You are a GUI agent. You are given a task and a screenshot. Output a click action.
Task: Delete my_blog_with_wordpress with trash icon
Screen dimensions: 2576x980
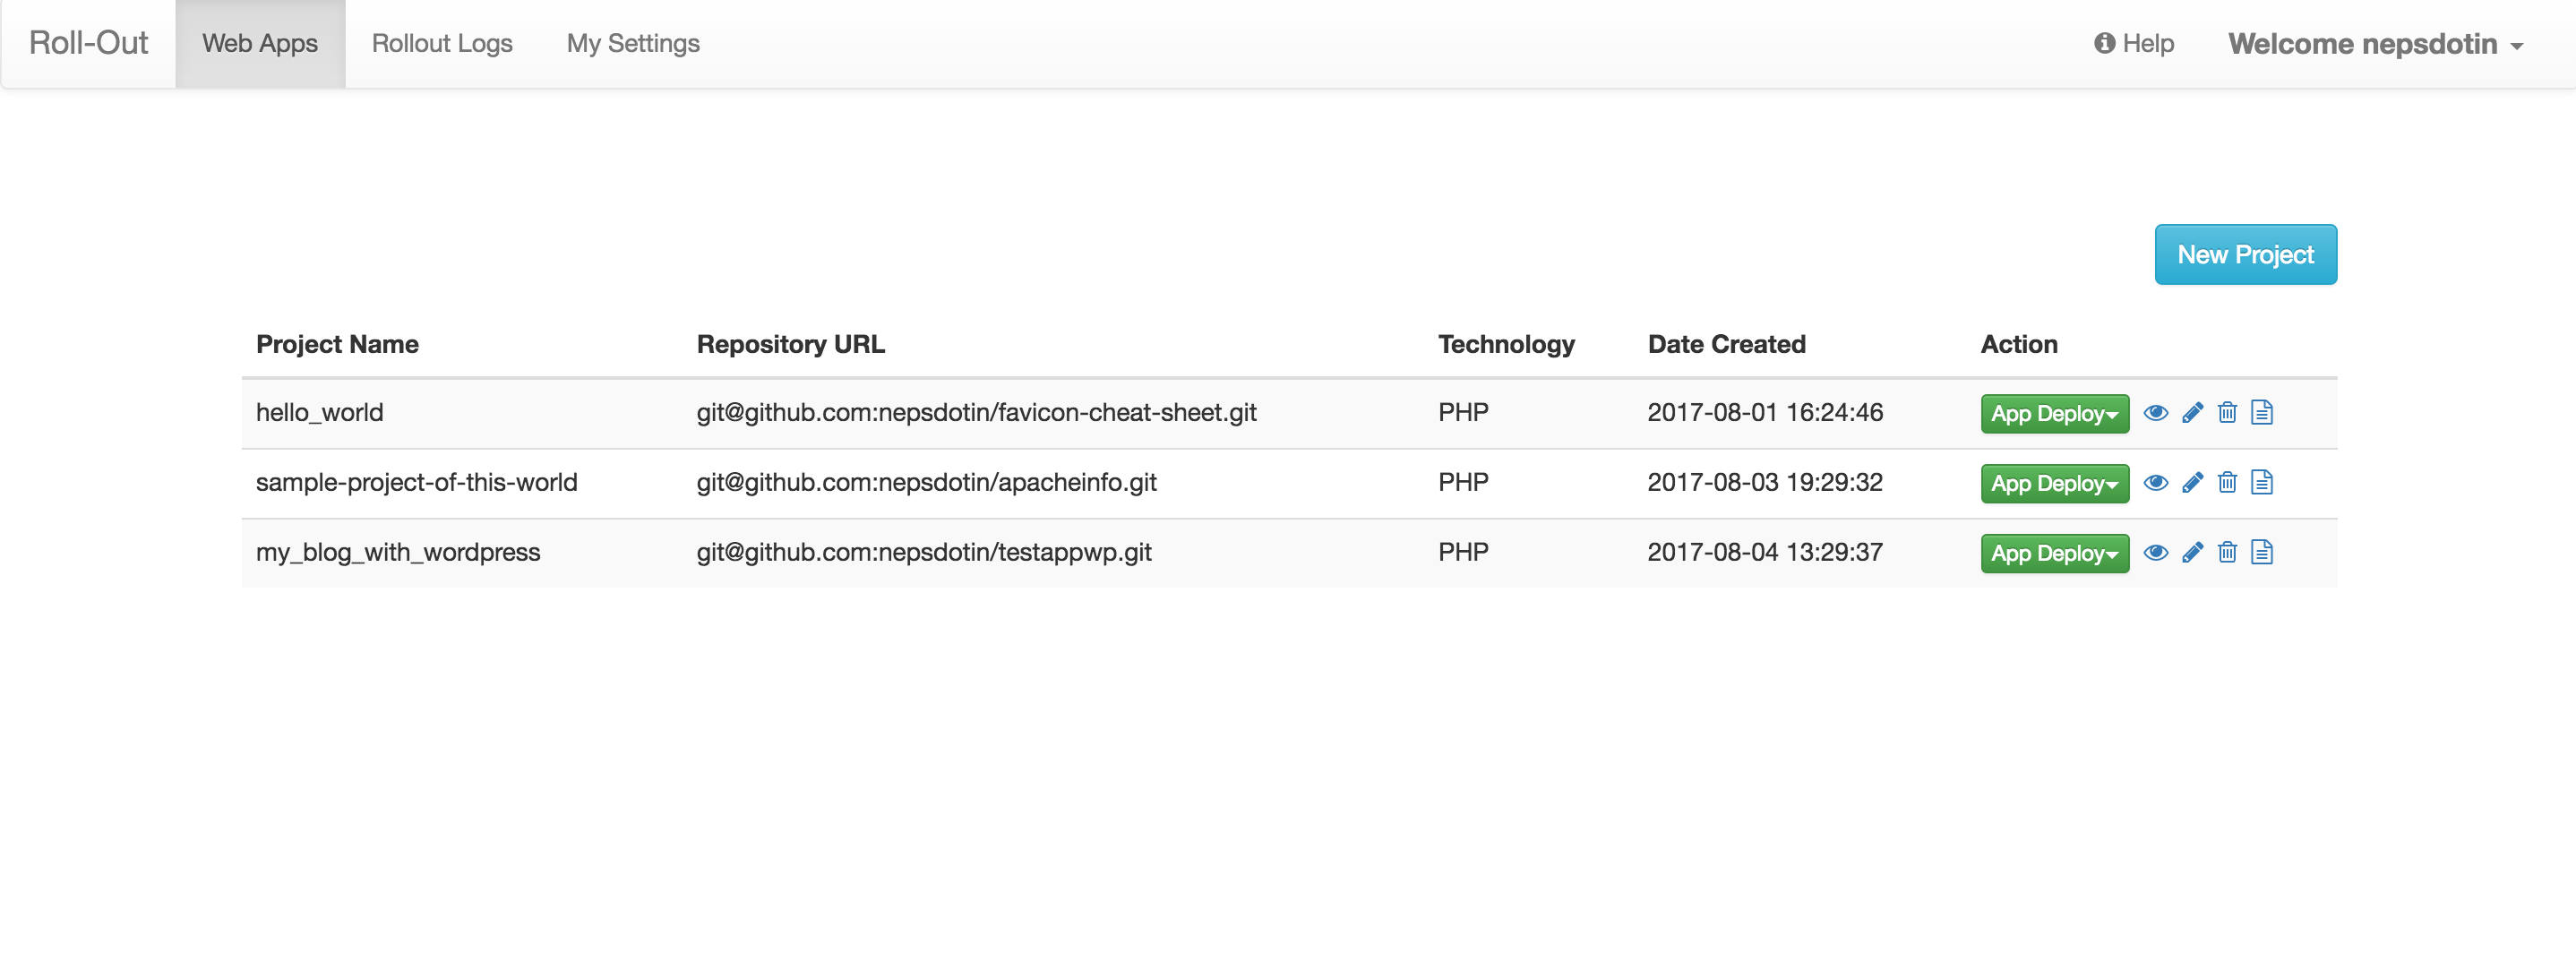point(2227,553)
